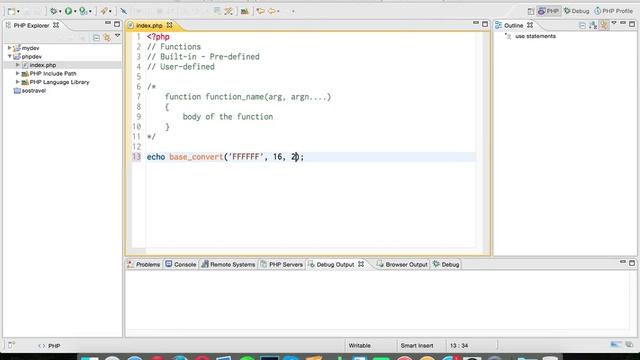Screen dimensions: 640x360
Task: Click the Open Perspective icon
Action: (531, 11)
